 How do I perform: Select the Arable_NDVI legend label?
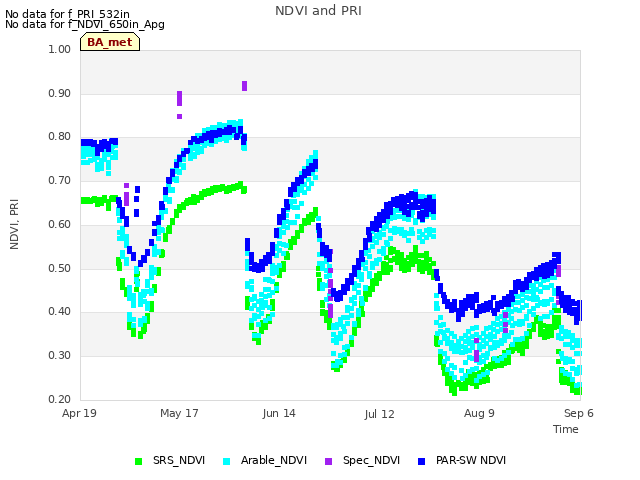point(273,460)
